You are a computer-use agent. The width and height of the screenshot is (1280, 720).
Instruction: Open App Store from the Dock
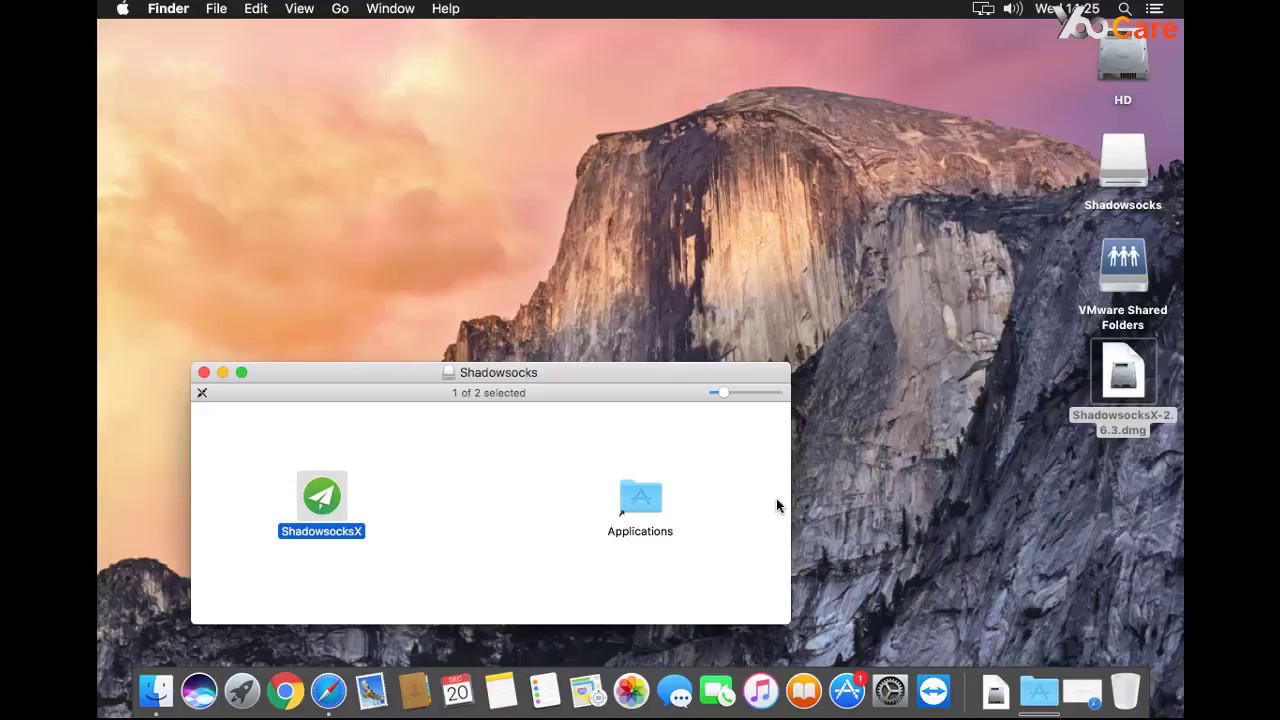point(847,691)
